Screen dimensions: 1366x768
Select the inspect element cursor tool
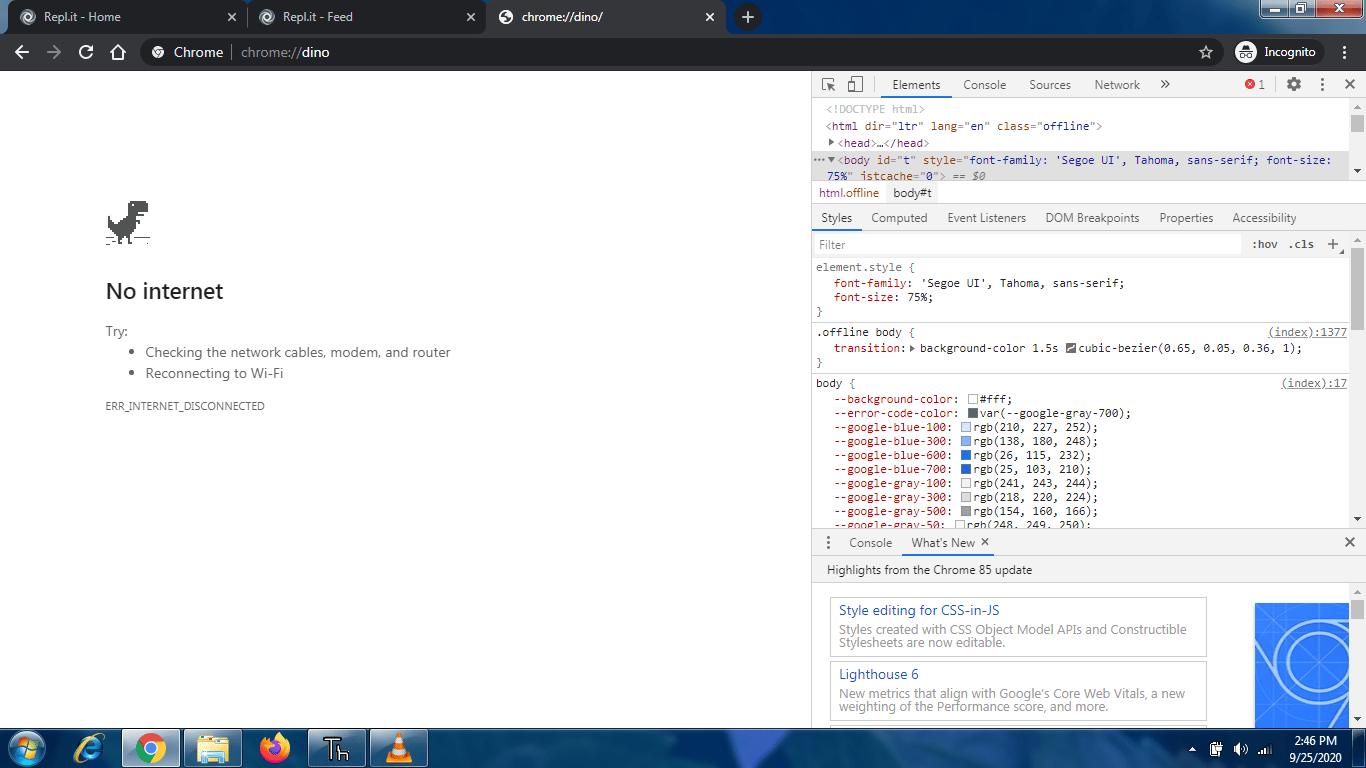click(x=828, y=85)
